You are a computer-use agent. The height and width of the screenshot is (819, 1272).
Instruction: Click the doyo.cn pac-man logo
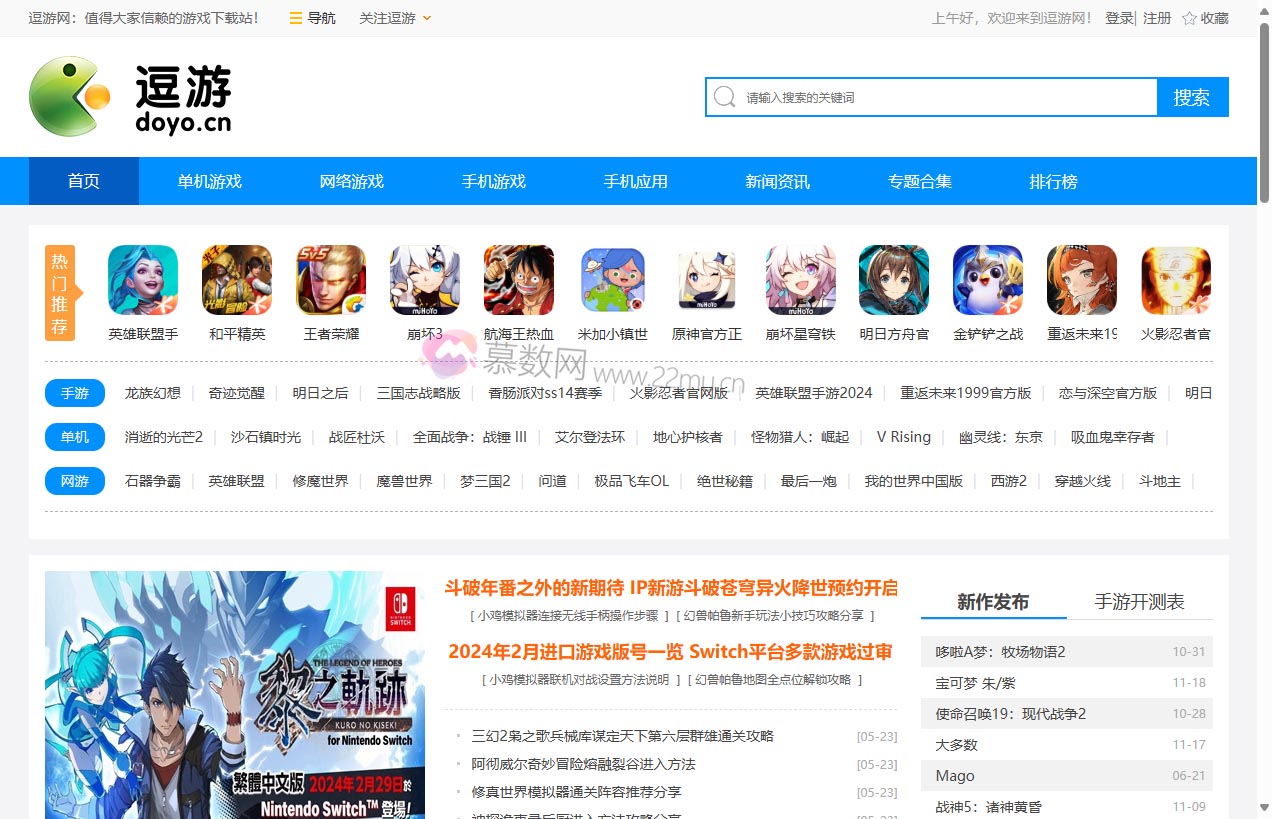tap(68, 96)
